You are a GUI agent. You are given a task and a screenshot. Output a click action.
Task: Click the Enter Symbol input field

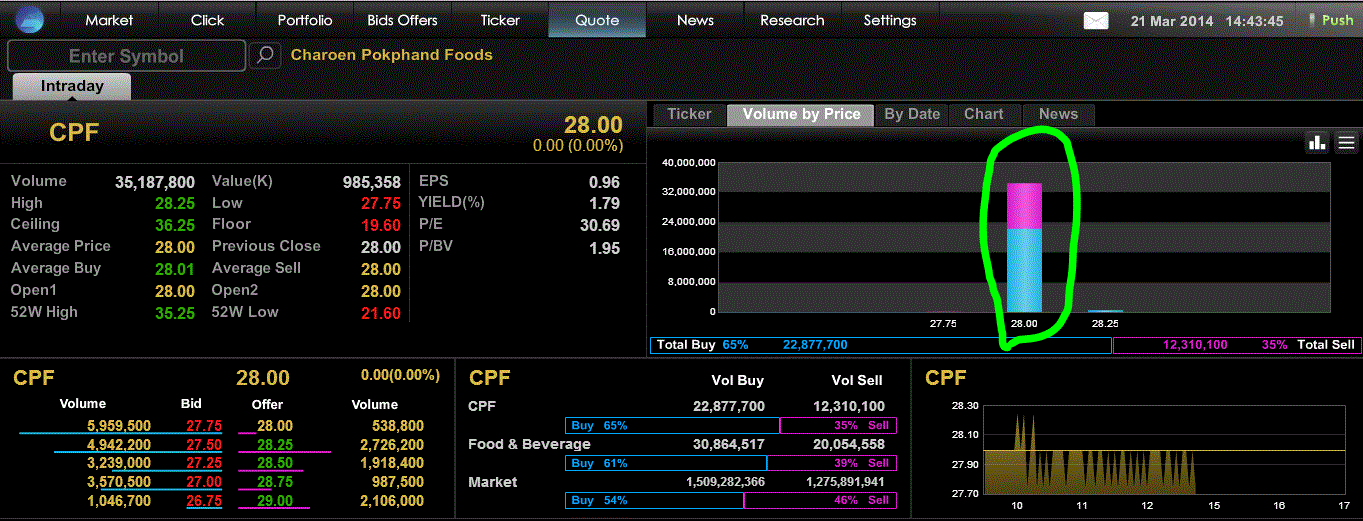pyautogui.click(x=126, y=56)
